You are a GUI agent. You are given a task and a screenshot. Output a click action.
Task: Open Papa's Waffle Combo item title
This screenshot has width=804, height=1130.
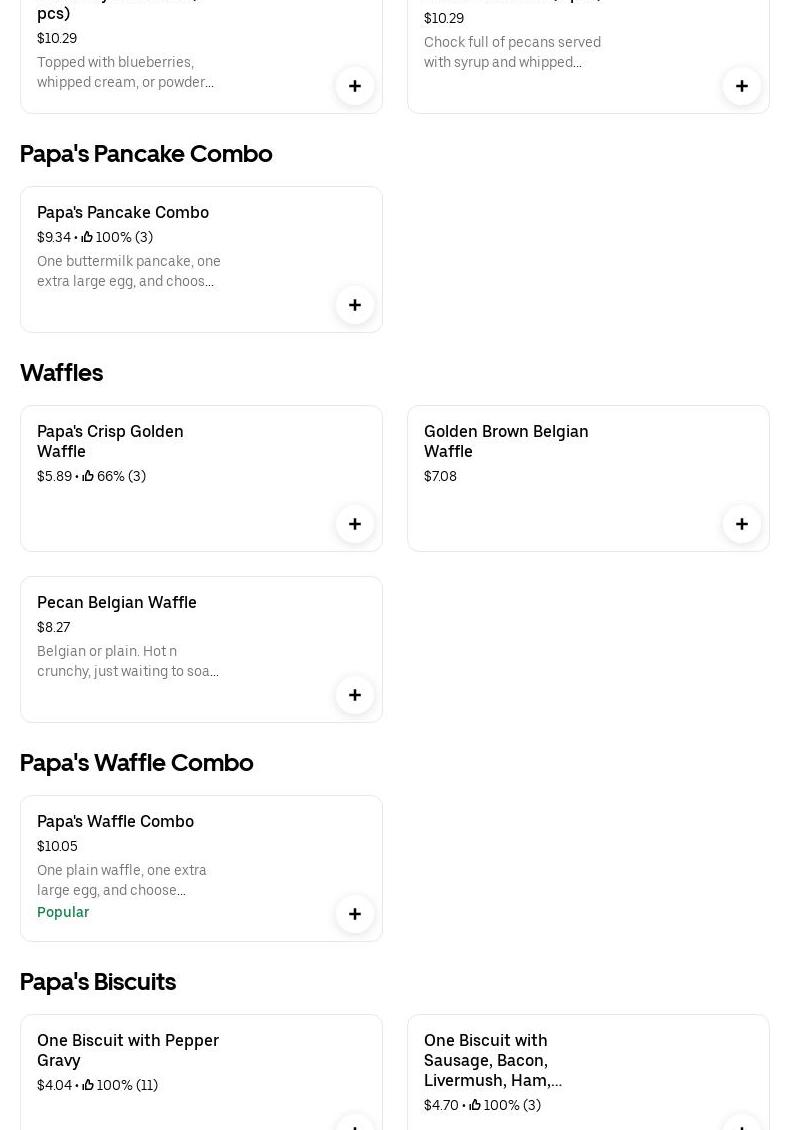[115, 821]
